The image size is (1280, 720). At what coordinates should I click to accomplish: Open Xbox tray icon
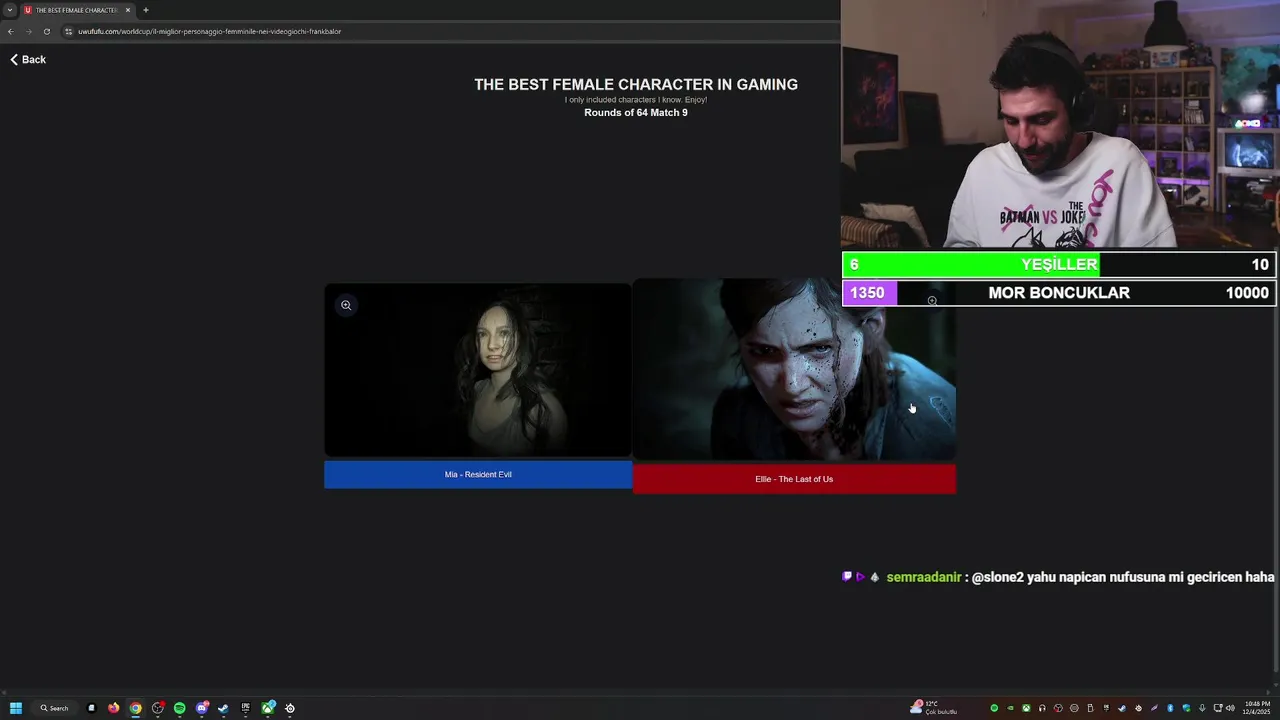tap(1026, 708)
